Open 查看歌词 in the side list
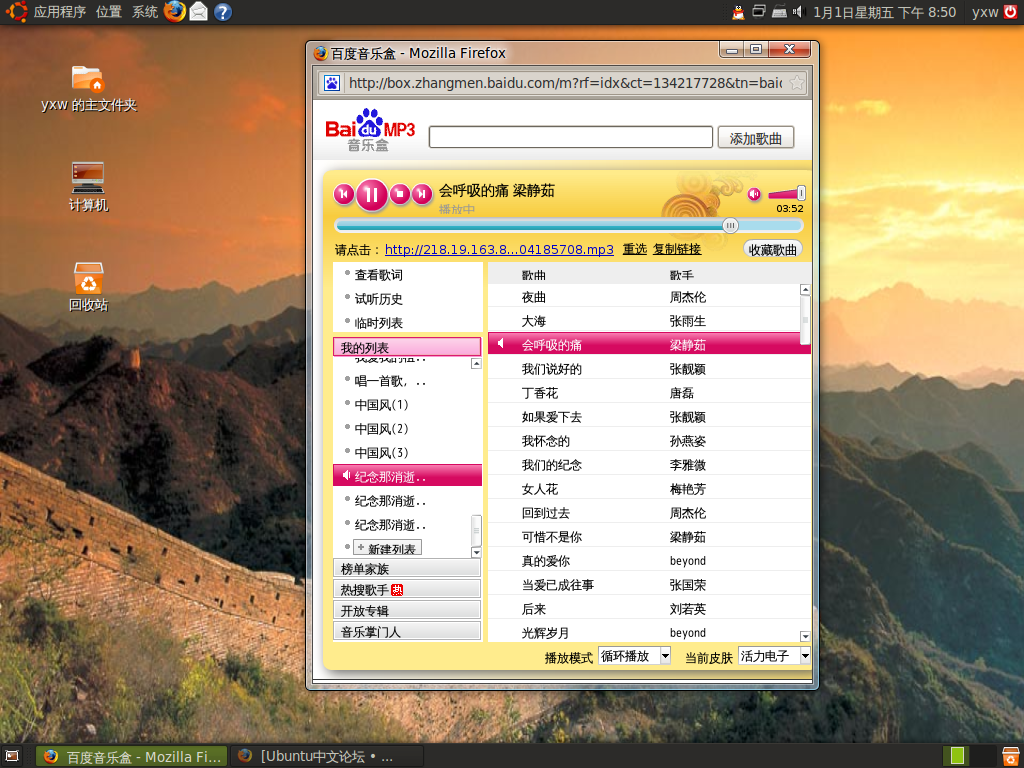1024x768 pixels. click(378, 275)
